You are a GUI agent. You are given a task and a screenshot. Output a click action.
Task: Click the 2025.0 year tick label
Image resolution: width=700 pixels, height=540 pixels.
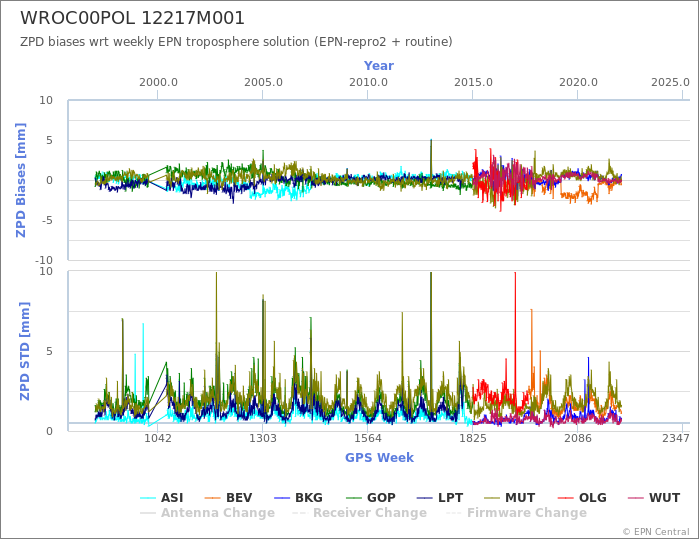pyautogui.click(x=670, y=83)
